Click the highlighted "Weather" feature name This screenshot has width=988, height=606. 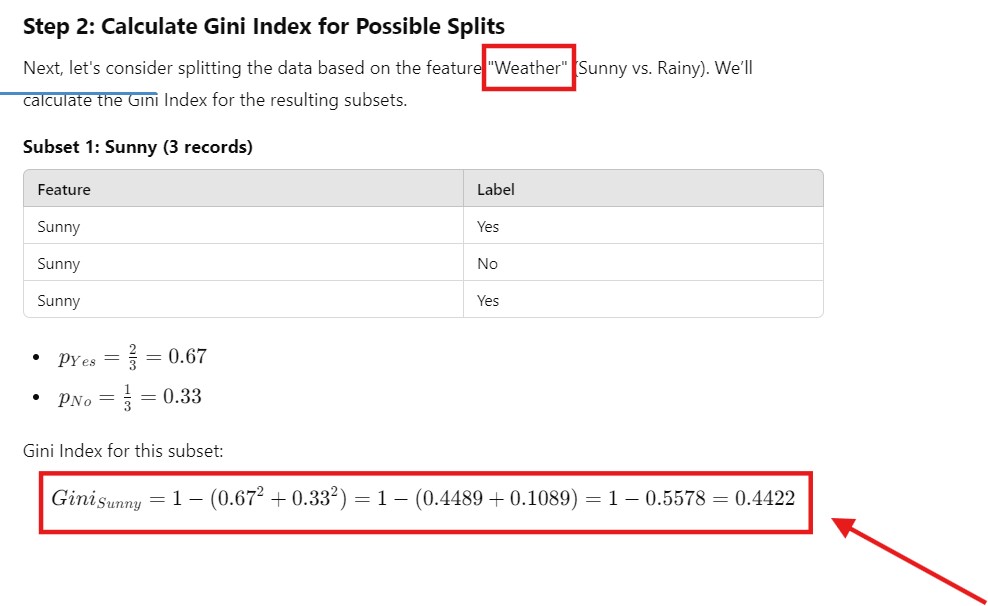tap(528, 70)
